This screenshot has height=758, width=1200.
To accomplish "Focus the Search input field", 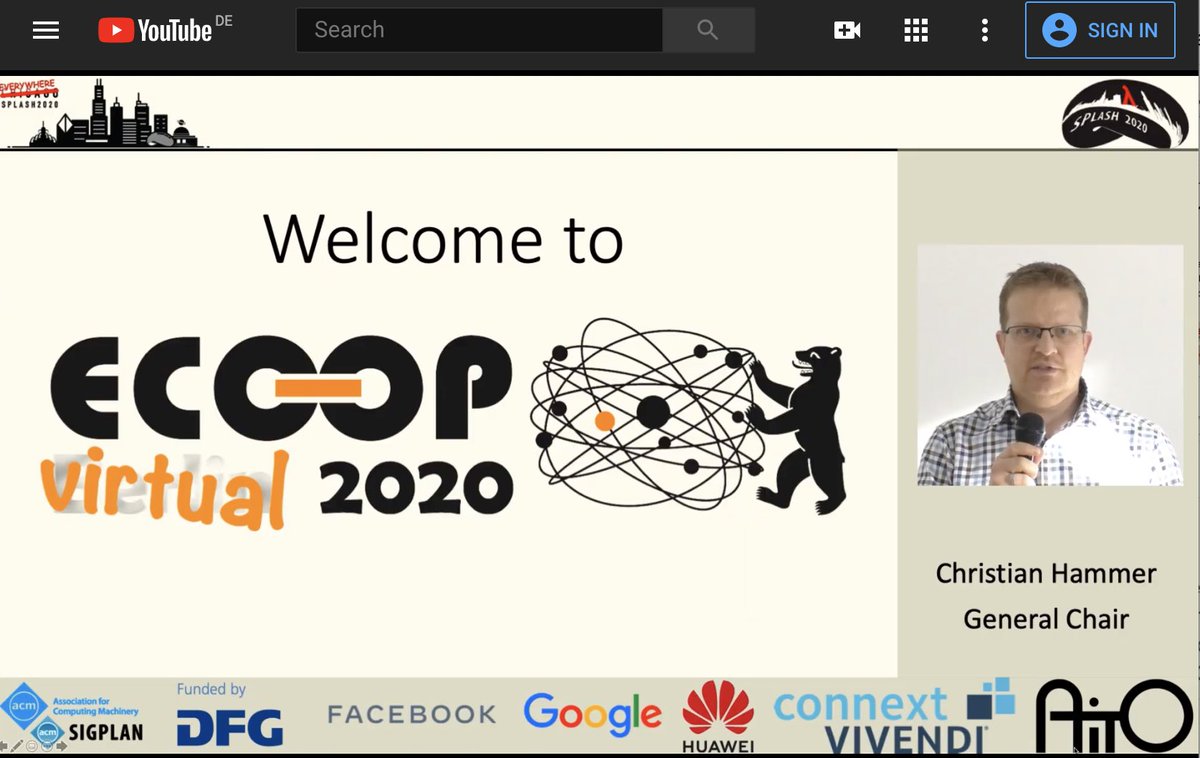I will (479, 30).
